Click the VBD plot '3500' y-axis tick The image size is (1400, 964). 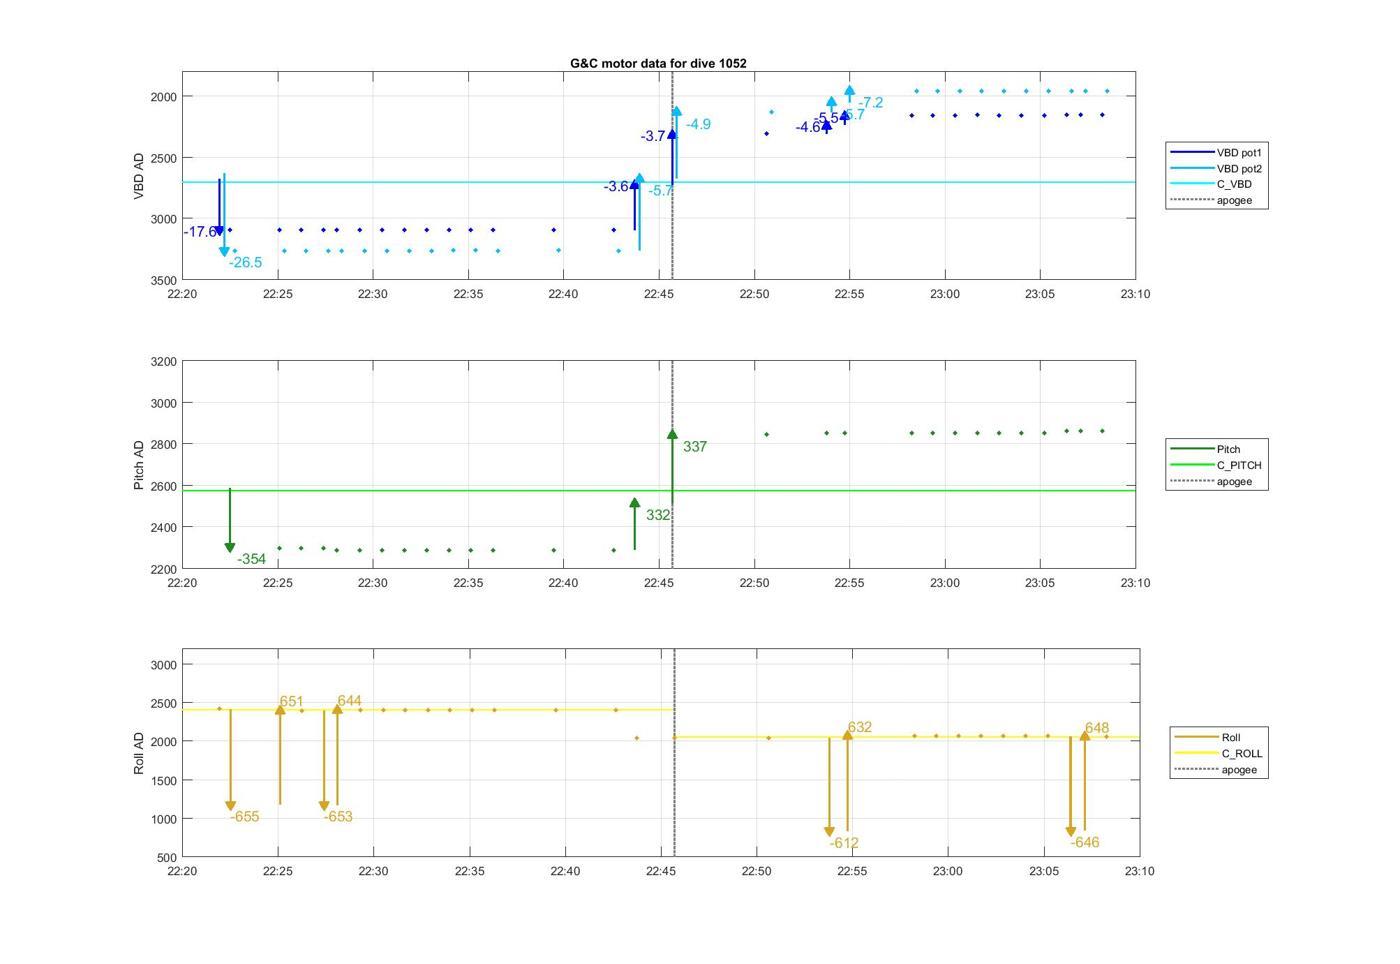[x=162, y=281]
